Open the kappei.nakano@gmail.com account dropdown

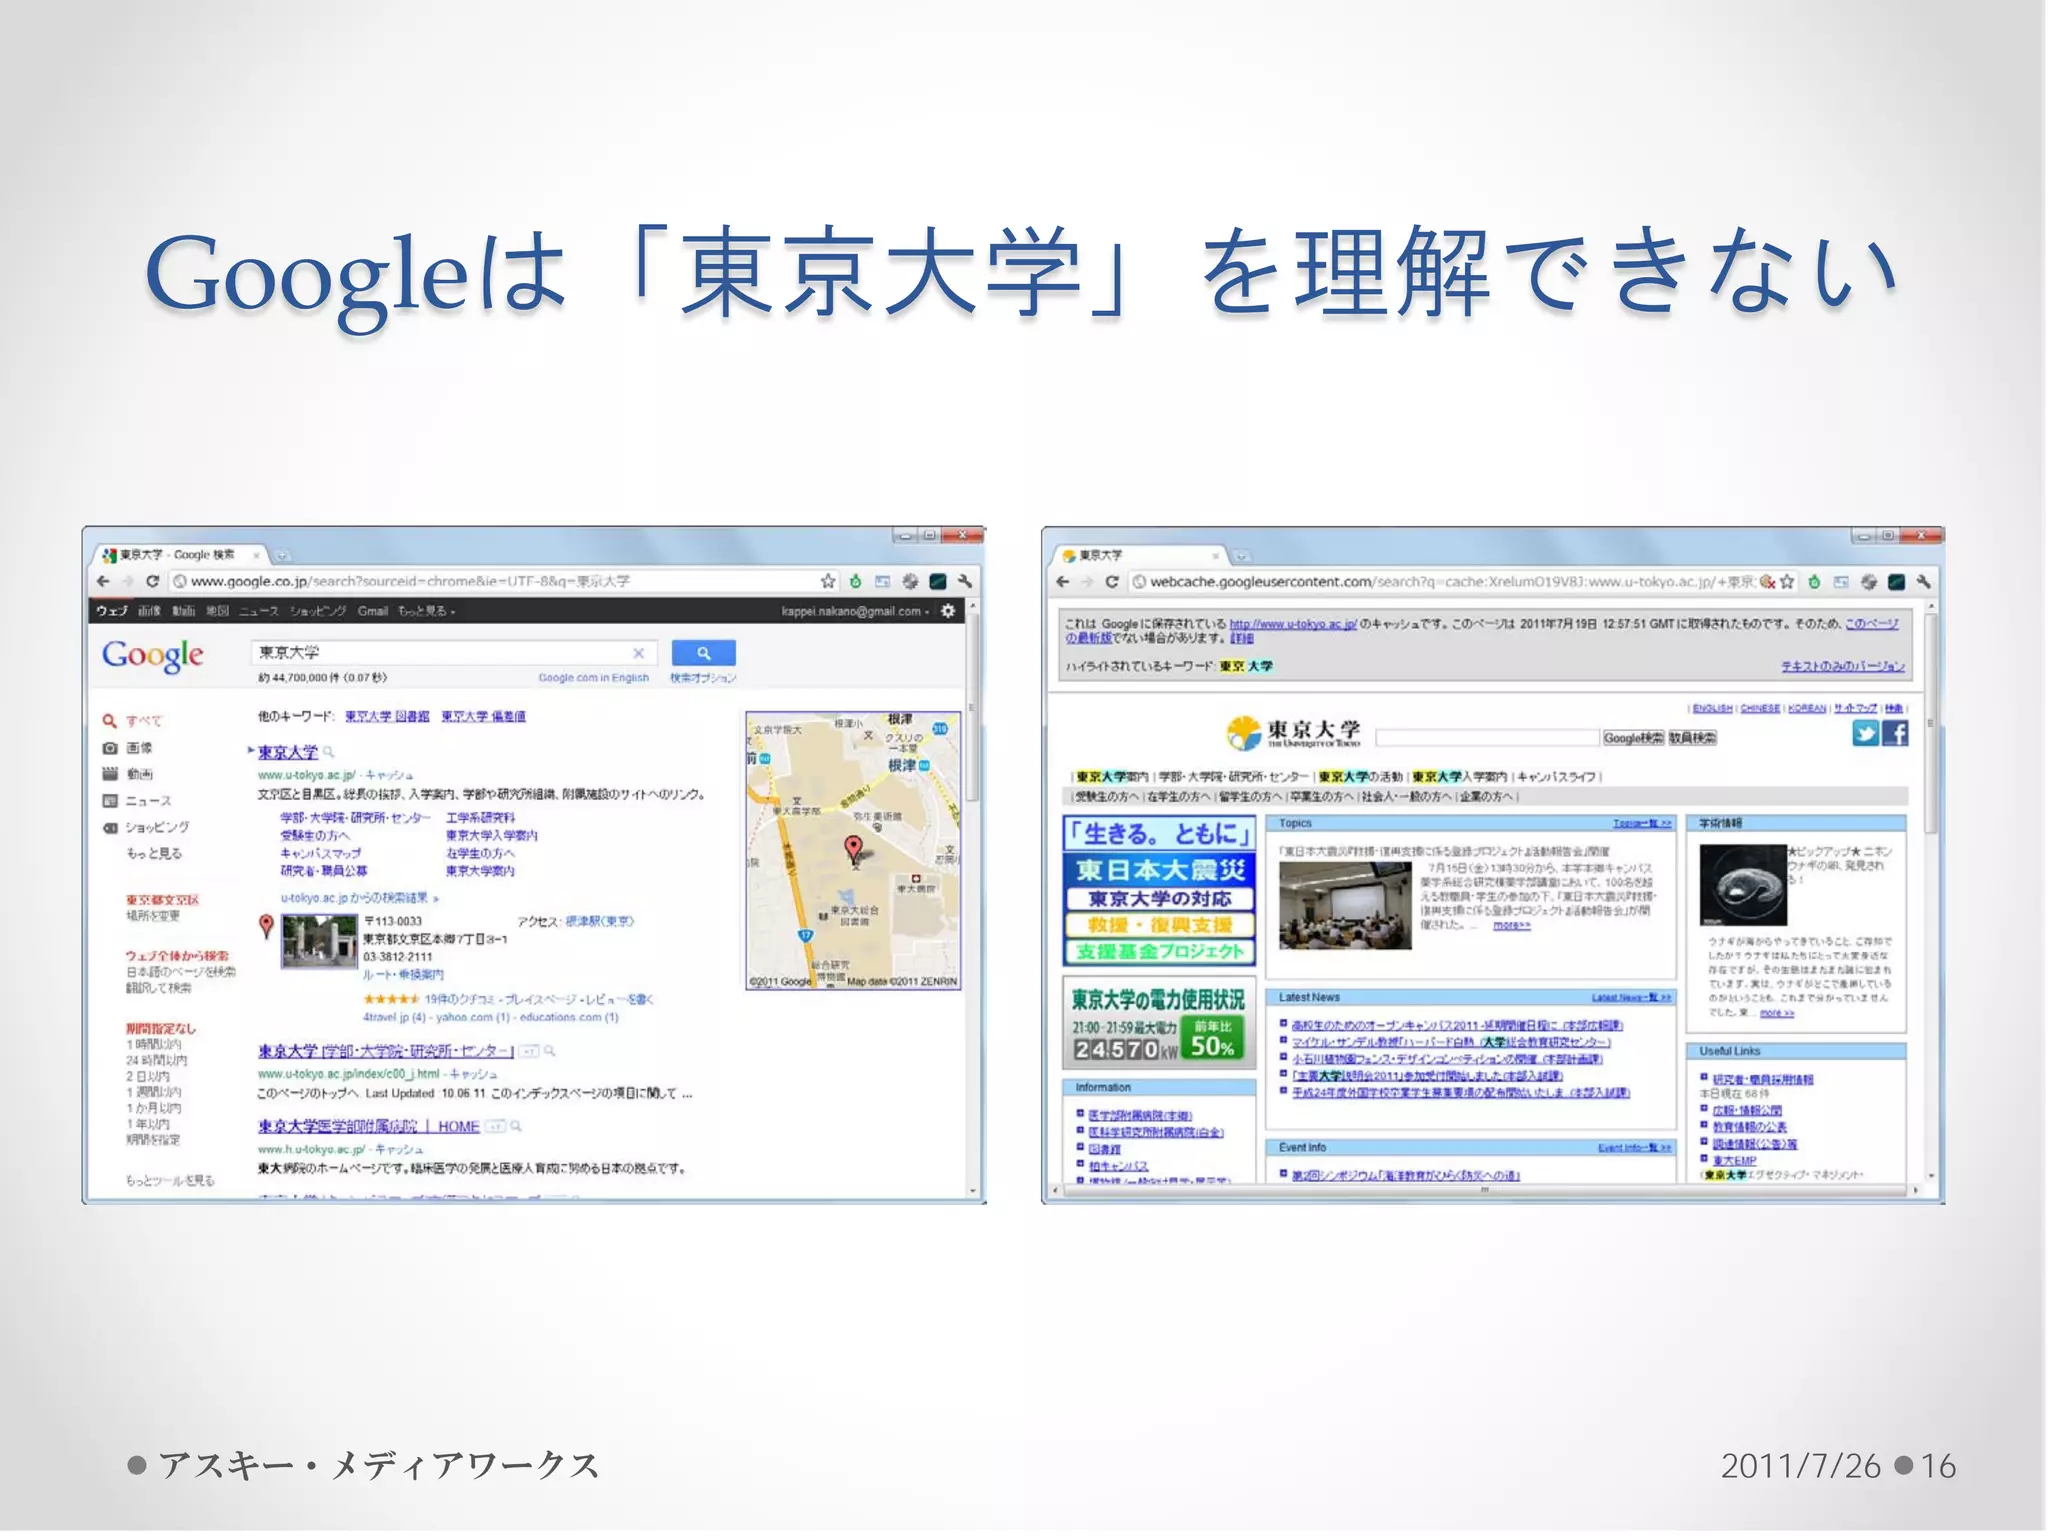[855, 611]
